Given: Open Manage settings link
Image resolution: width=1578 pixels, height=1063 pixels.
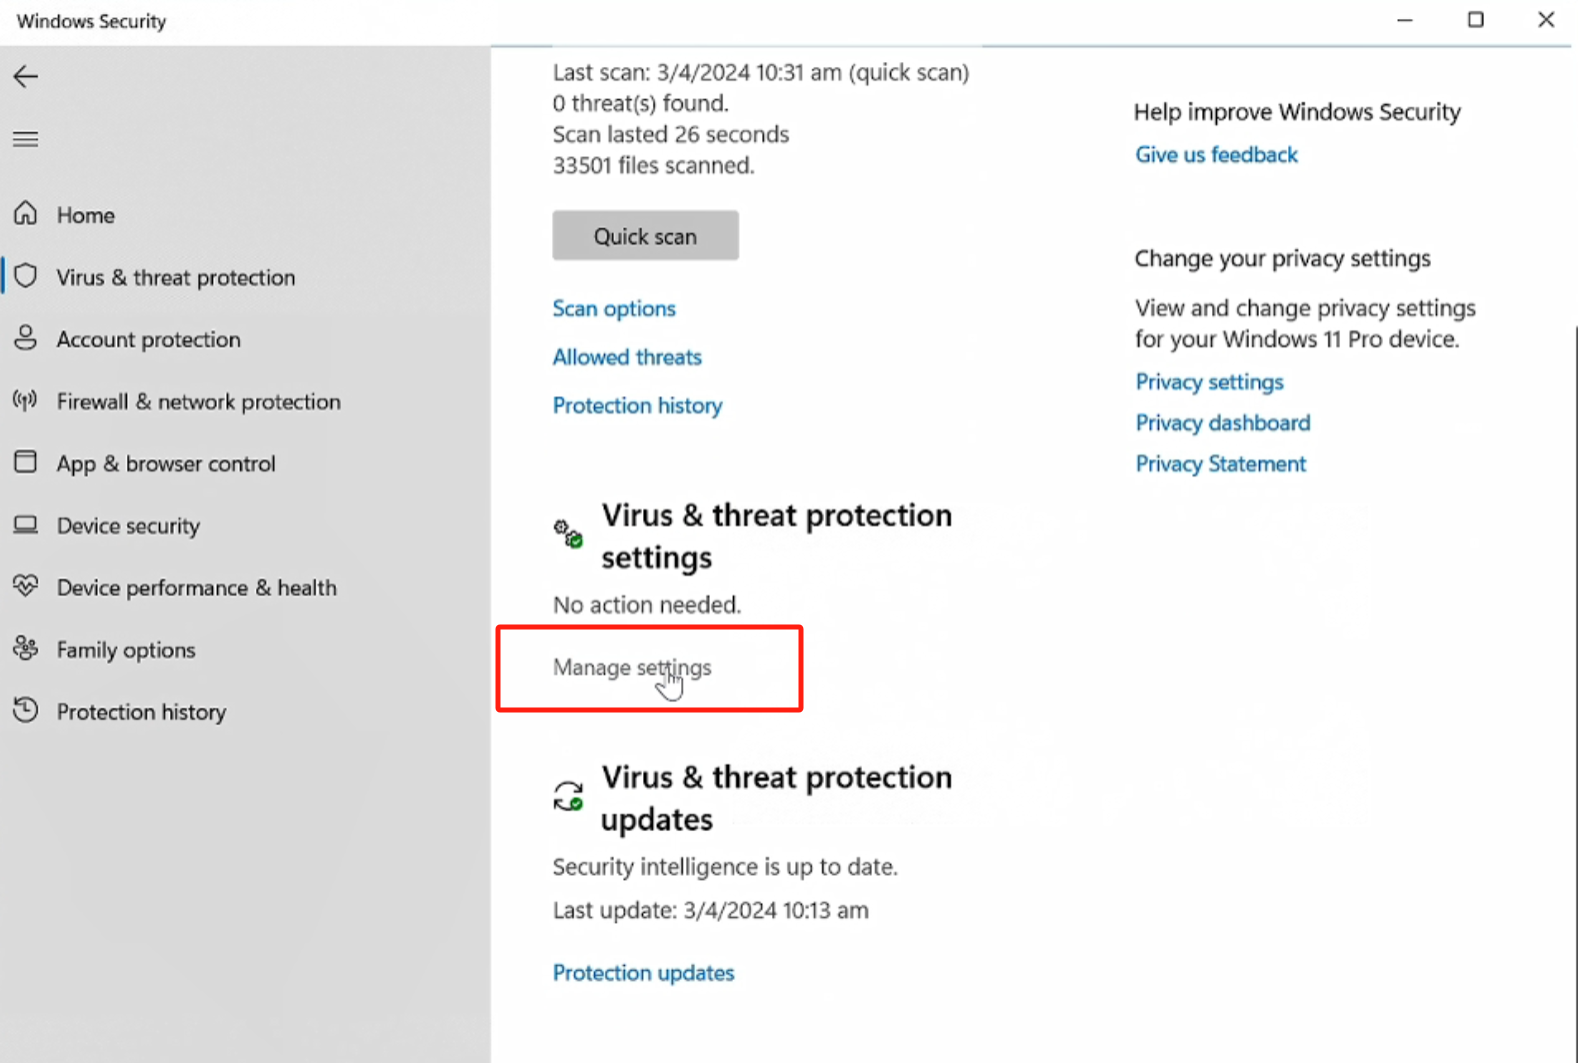Looking at the screenshot, I should [632, 667].
